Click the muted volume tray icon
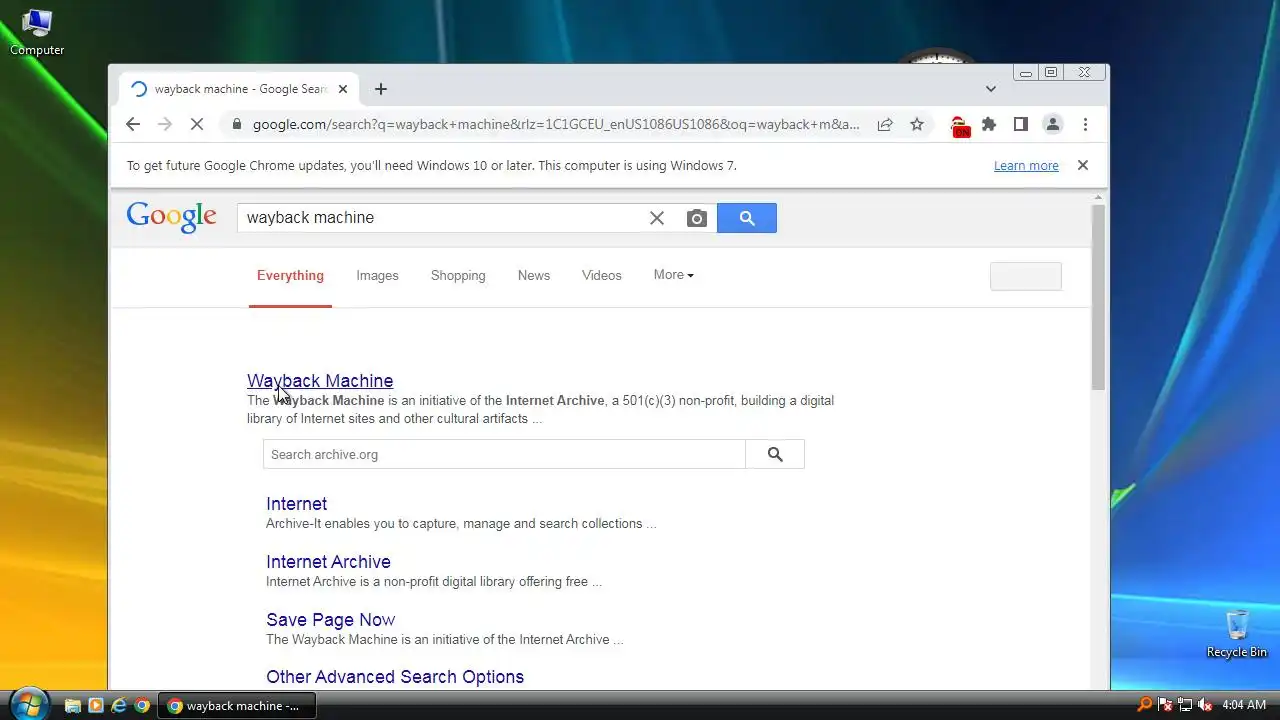1280x720 pixels. (x=1205, y=705)
